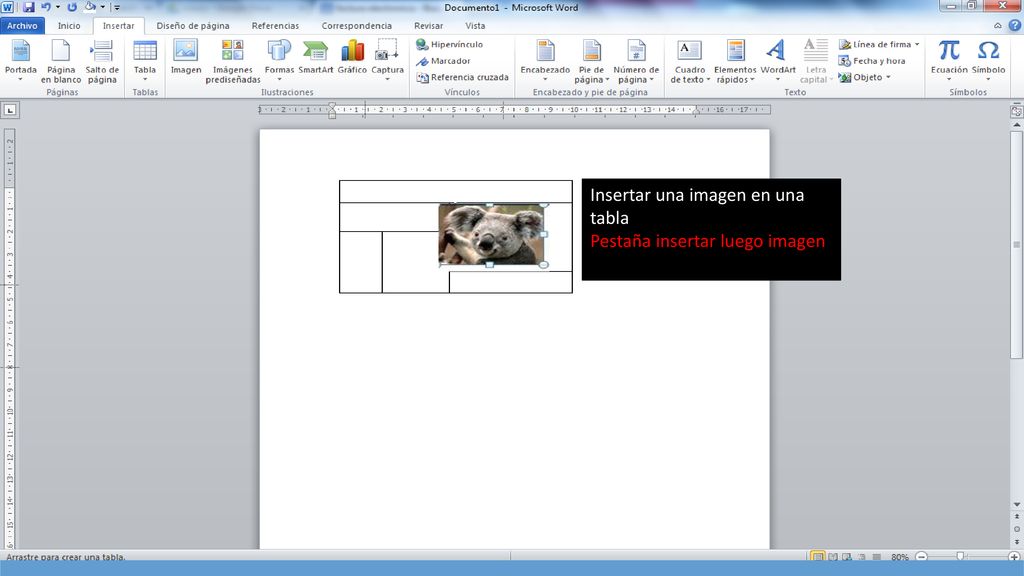
Task: Insert a page break with Salto de página
Action: [102, 61]
